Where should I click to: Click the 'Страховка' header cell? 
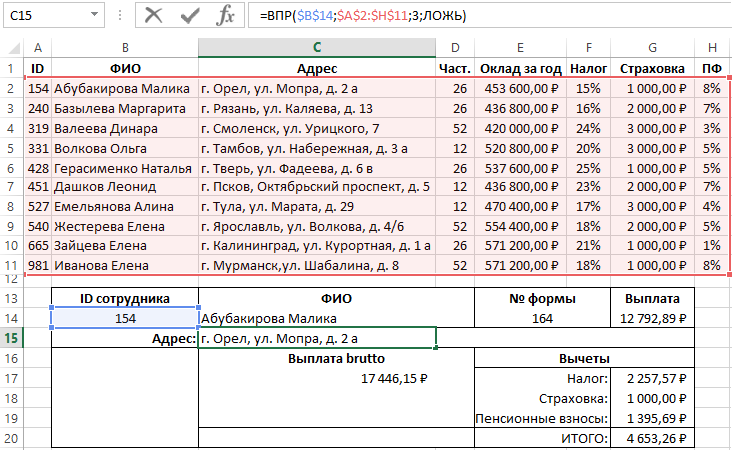coord(653,69)
